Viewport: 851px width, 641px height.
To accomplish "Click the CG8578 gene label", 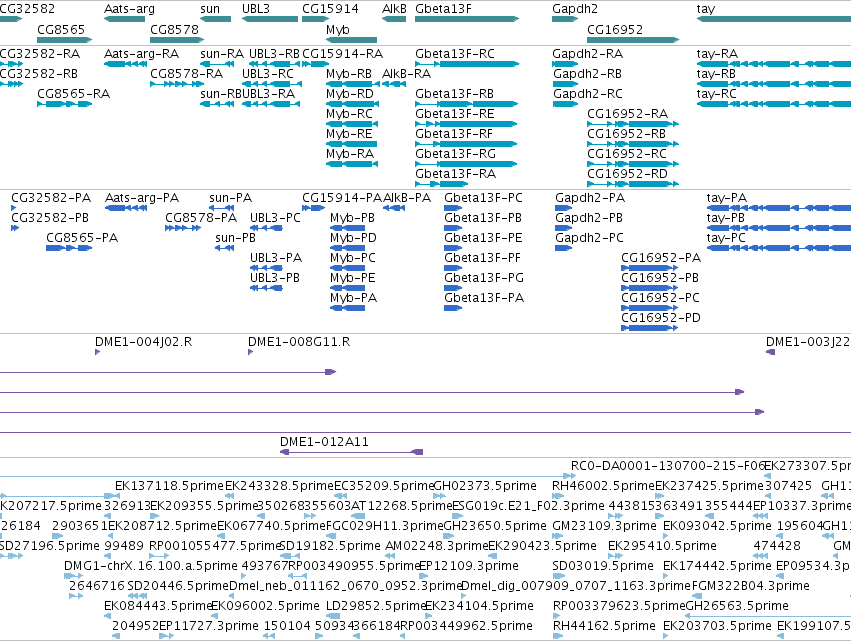I will [174, 29].
